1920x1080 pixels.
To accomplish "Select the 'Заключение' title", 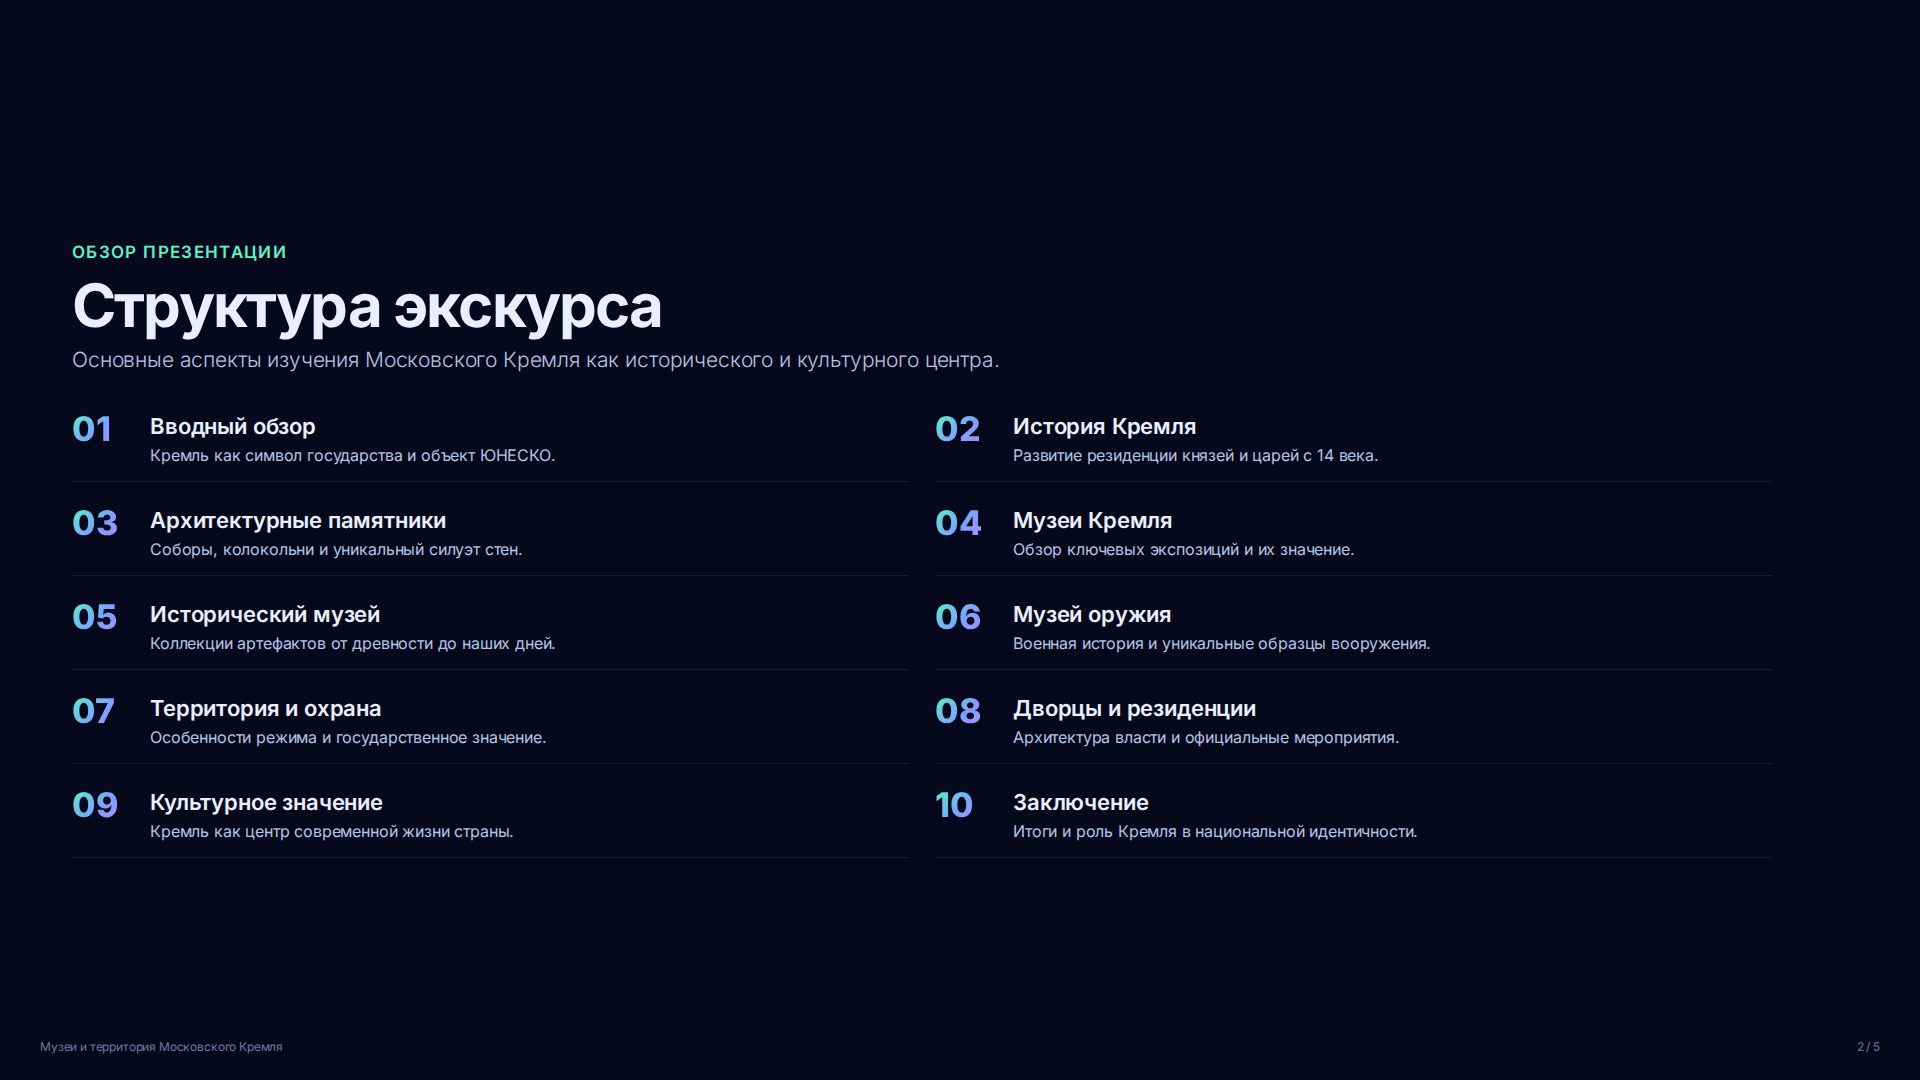I will point(1080,803).
